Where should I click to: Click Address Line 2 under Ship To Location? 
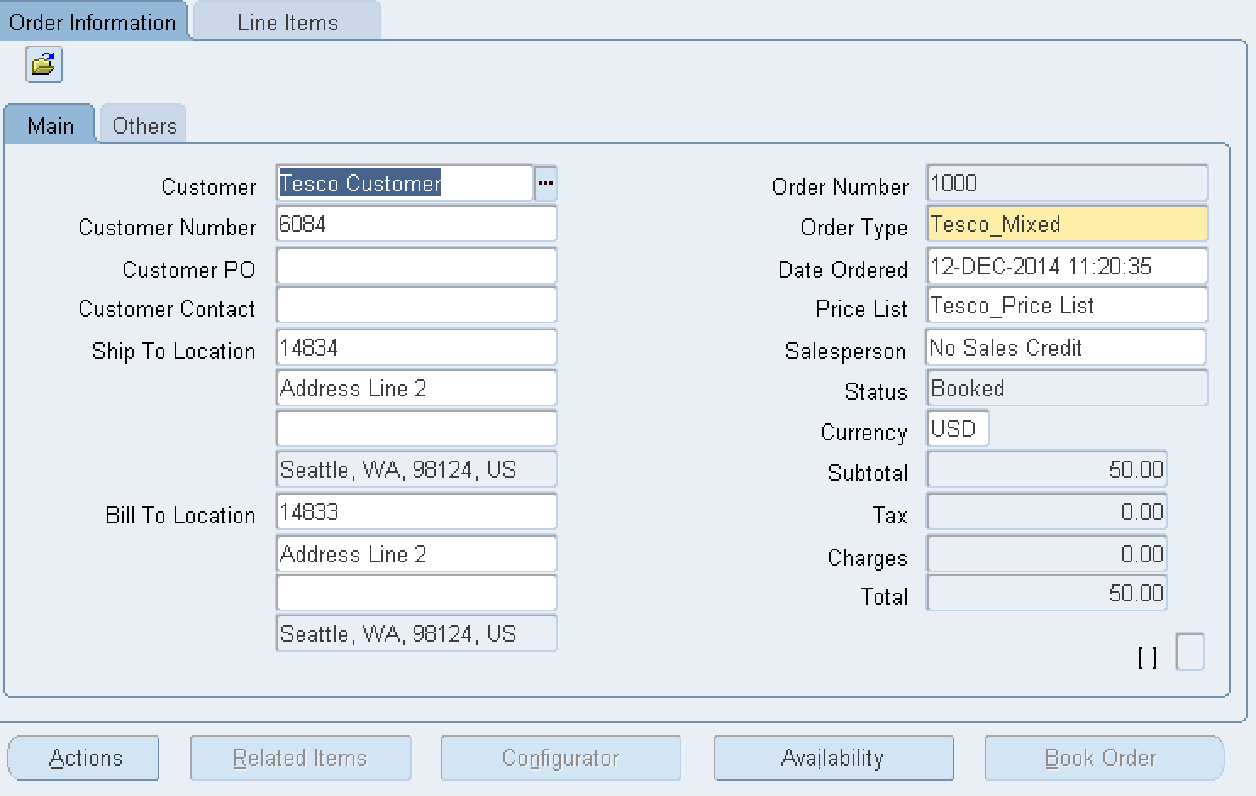pyautogui.click(x=416, y=388)
